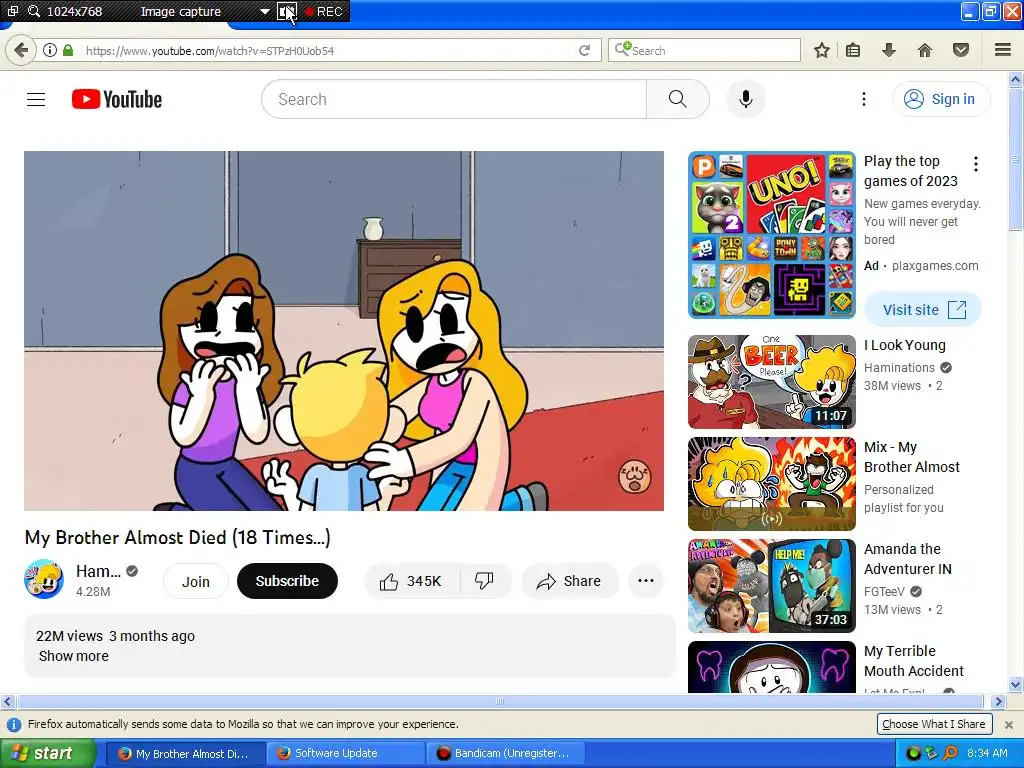Screen dimensions: 1024x768
Task: Open site information icon in address bar
Action: 50,50
